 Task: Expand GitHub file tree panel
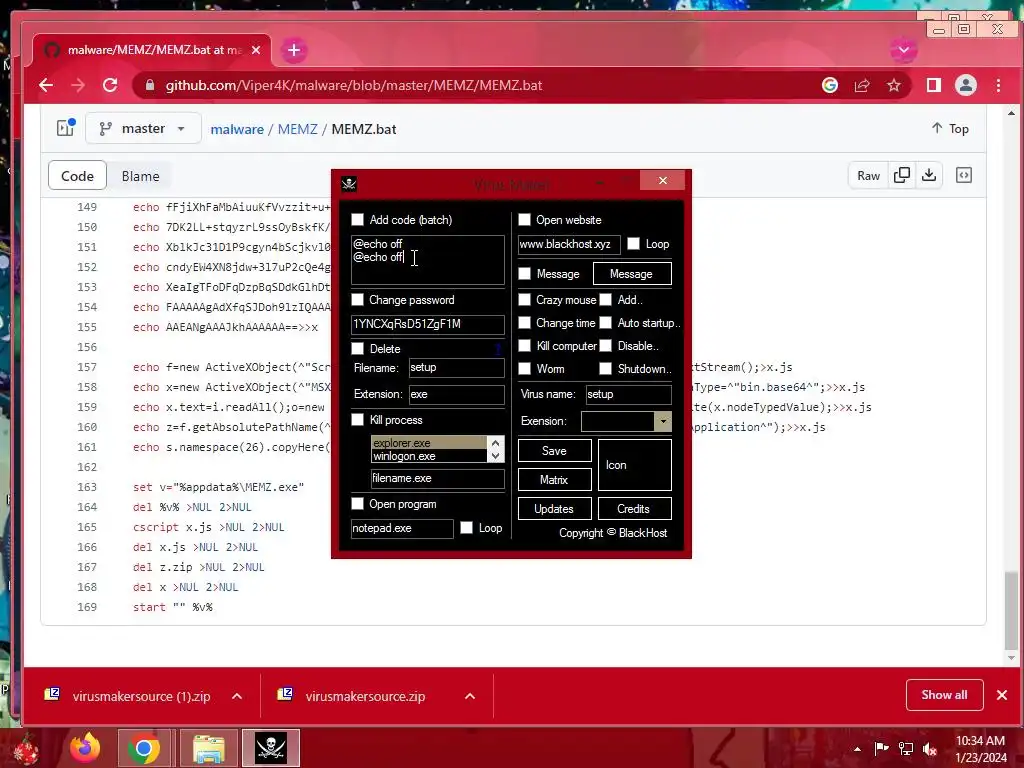[x=65, y=128]
